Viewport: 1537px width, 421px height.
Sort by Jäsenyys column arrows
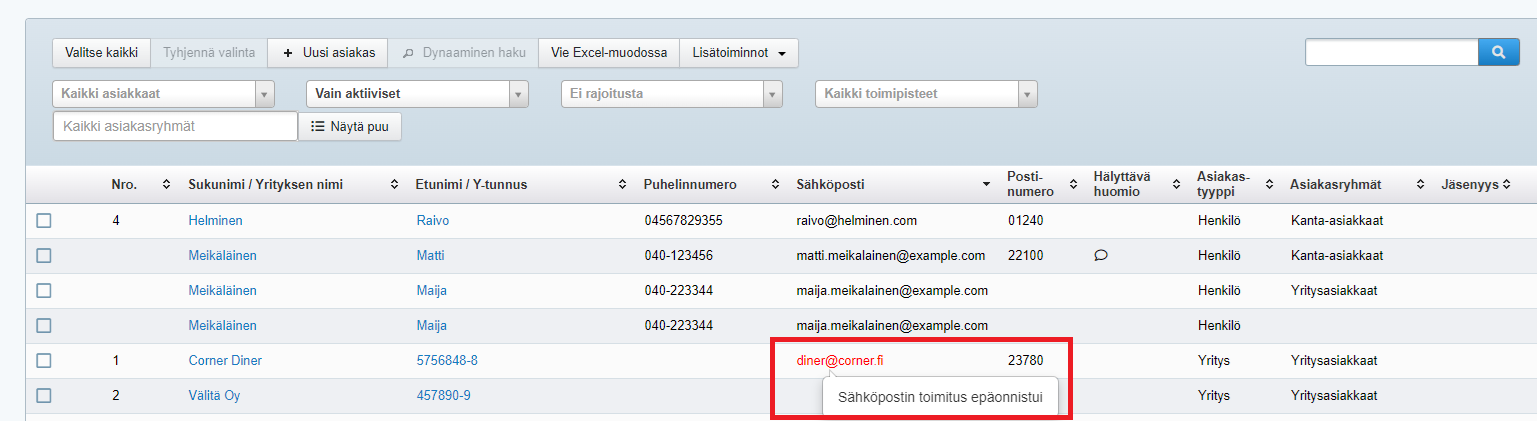[x=1505, y=185]
